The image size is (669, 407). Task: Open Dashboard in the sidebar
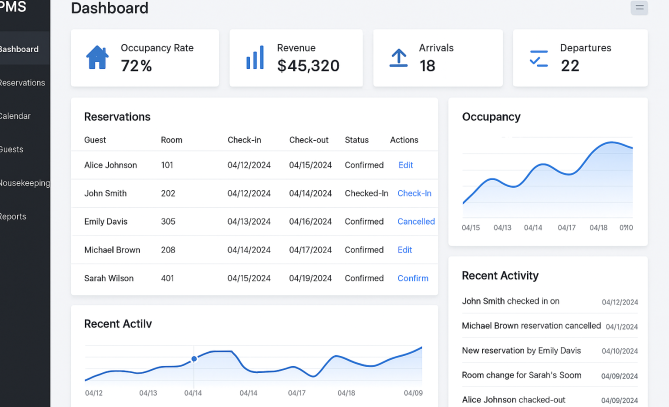(x=20, y=49)
